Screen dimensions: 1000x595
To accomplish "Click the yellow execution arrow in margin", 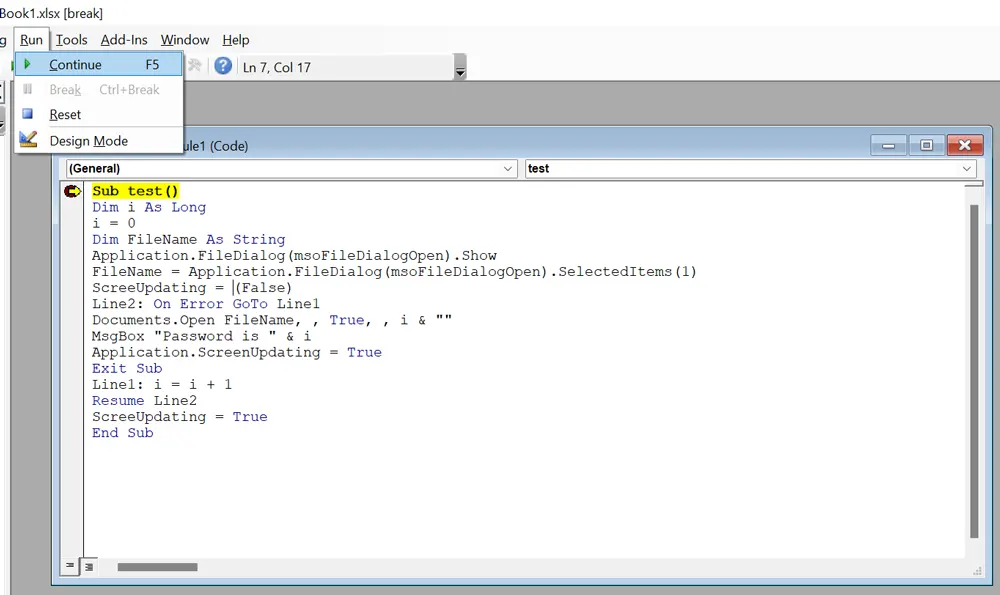I will click(x=72, y=191).
